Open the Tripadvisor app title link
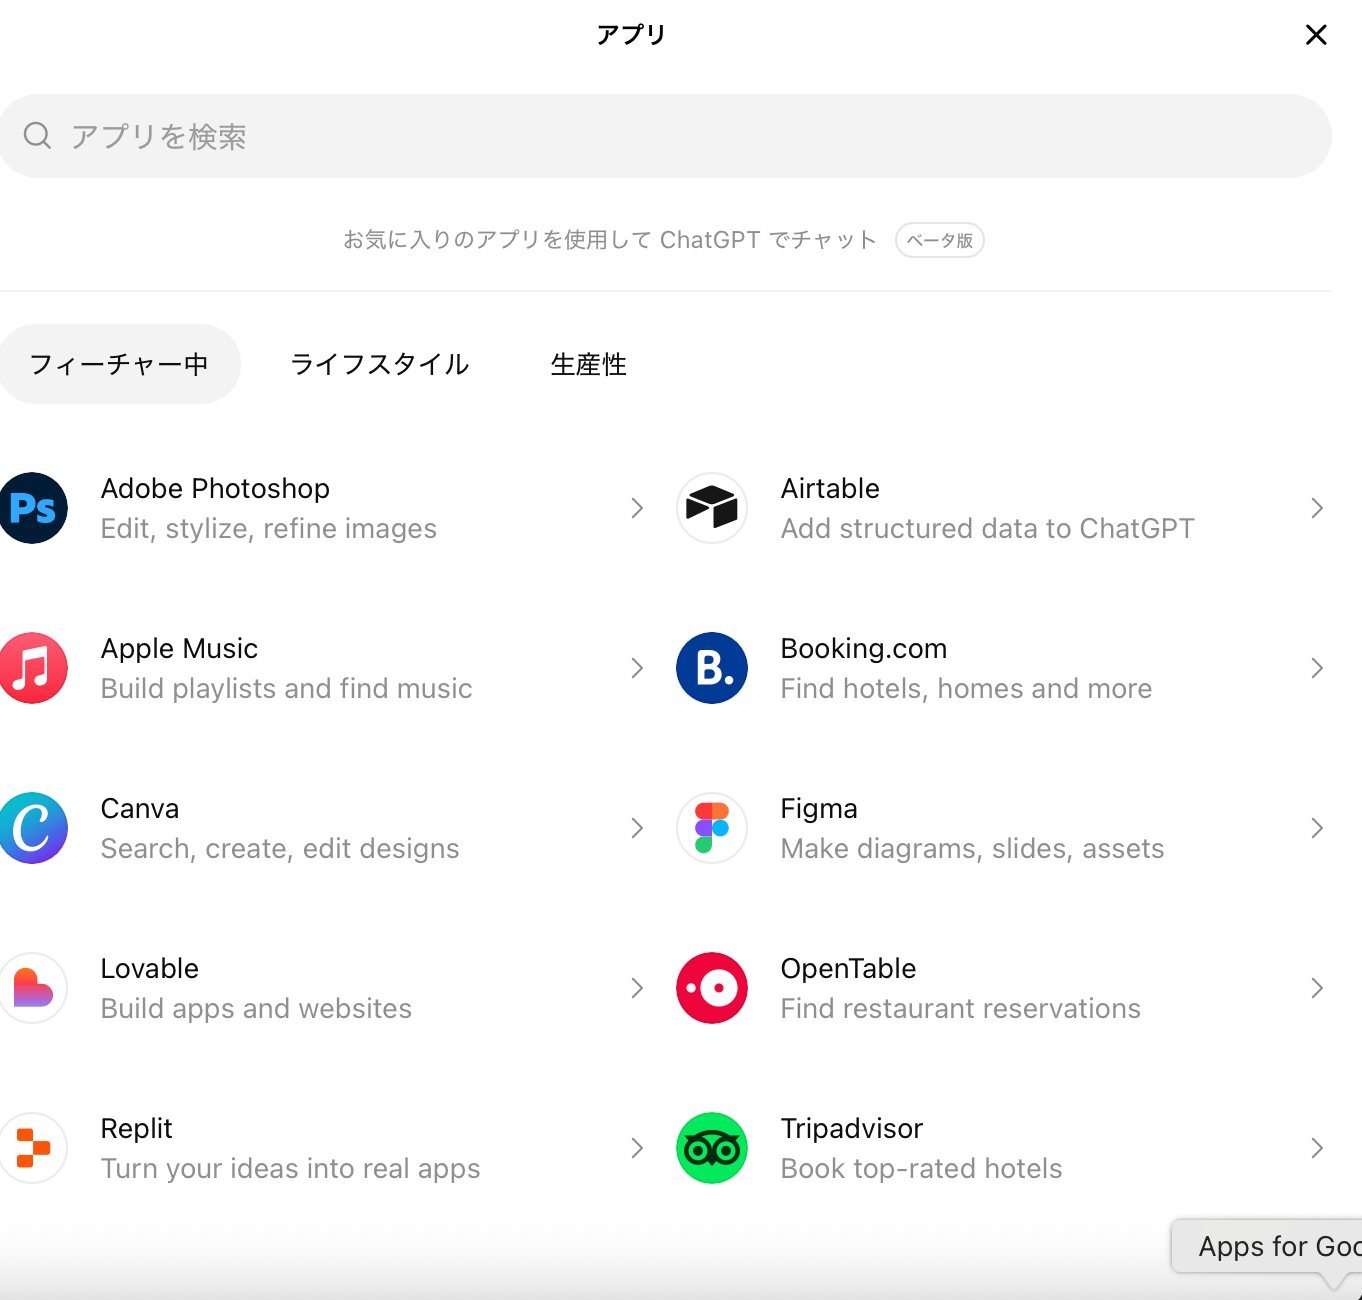The height and width of the screenshot is (1300, 1362). (x=851, y=1128)
